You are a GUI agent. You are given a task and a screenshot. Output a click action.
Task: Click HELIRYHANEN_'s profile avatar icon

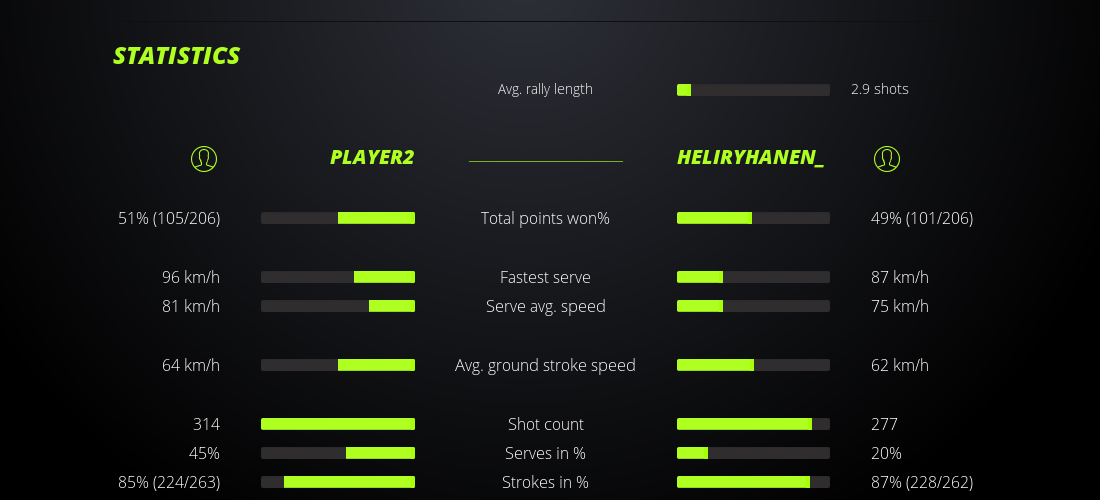coord(886,158)
